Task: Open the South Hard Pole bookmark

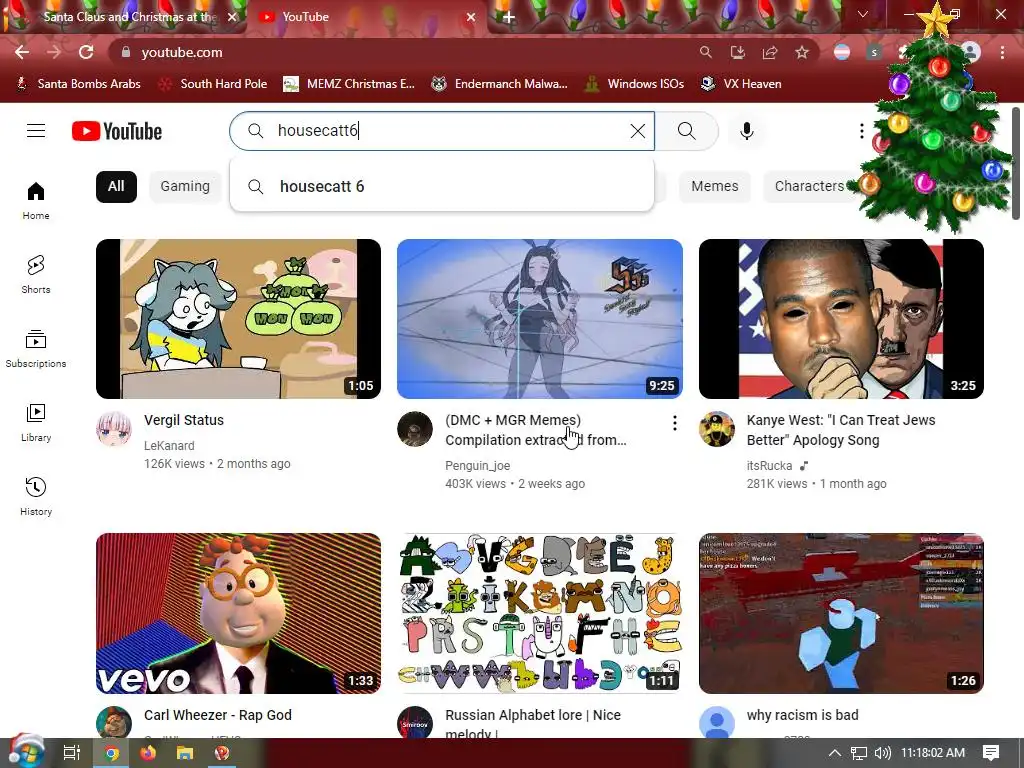Action: pos(214,84)
